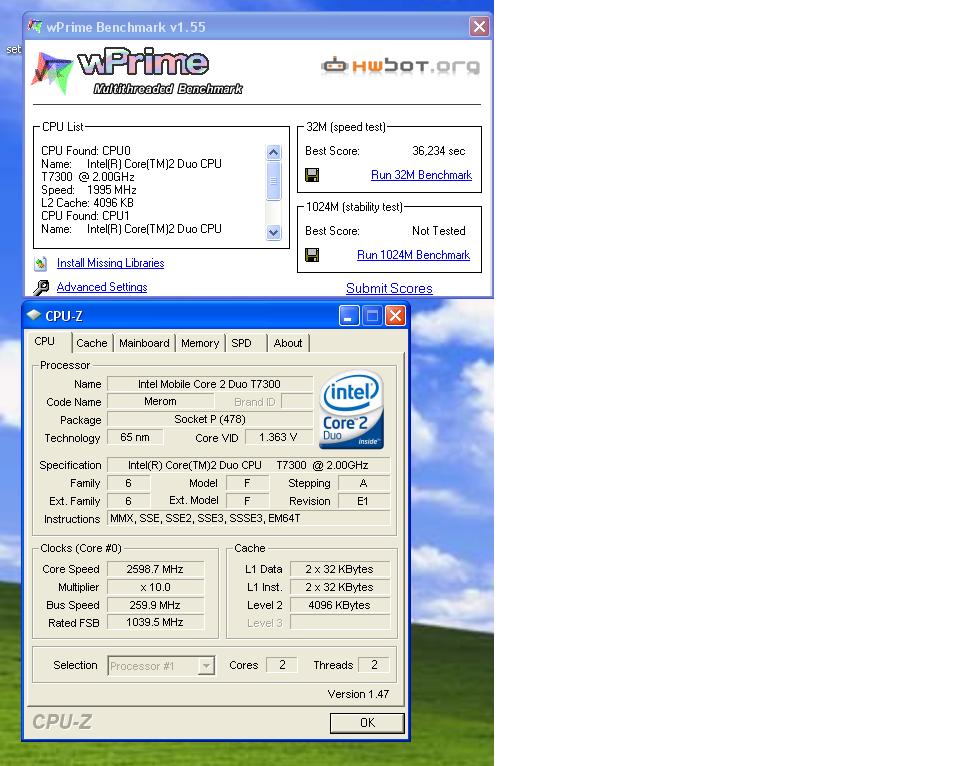
Task: Click the Not Tested best score text
Action: point(438,231)
